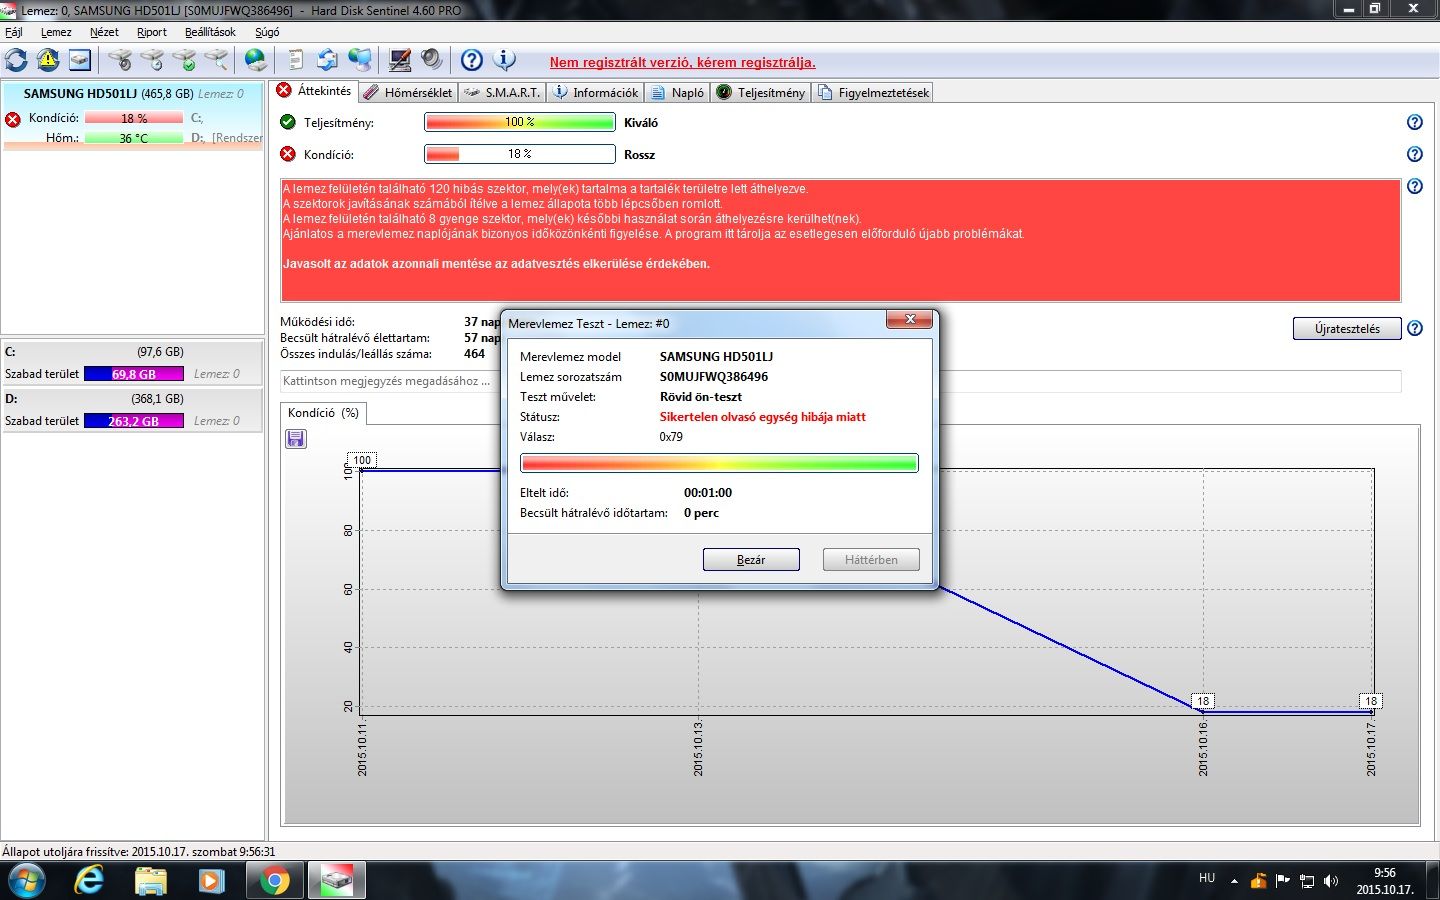The width and height of the screenshot is (1440, 900).
Task: Open the disk panel icon in toolbar
Action: (x=80, y=60)
